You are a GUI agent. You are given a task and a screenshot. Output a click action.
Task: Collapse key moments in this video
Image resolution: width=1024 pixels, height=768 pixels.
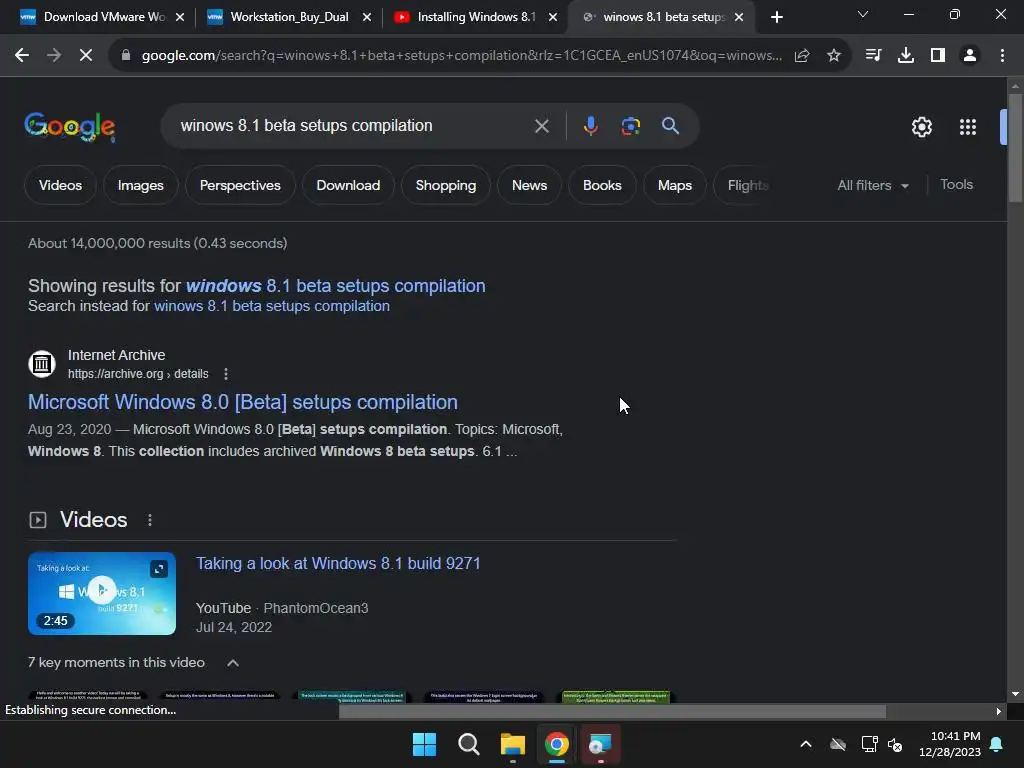[x=232, y=663]
